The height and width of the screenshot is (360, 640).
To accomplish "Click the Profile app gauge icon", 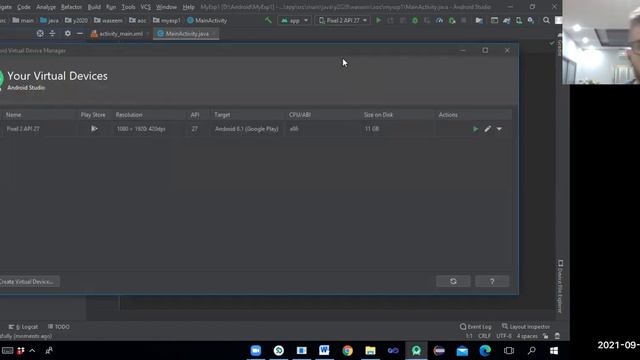I will click(439, 20).
